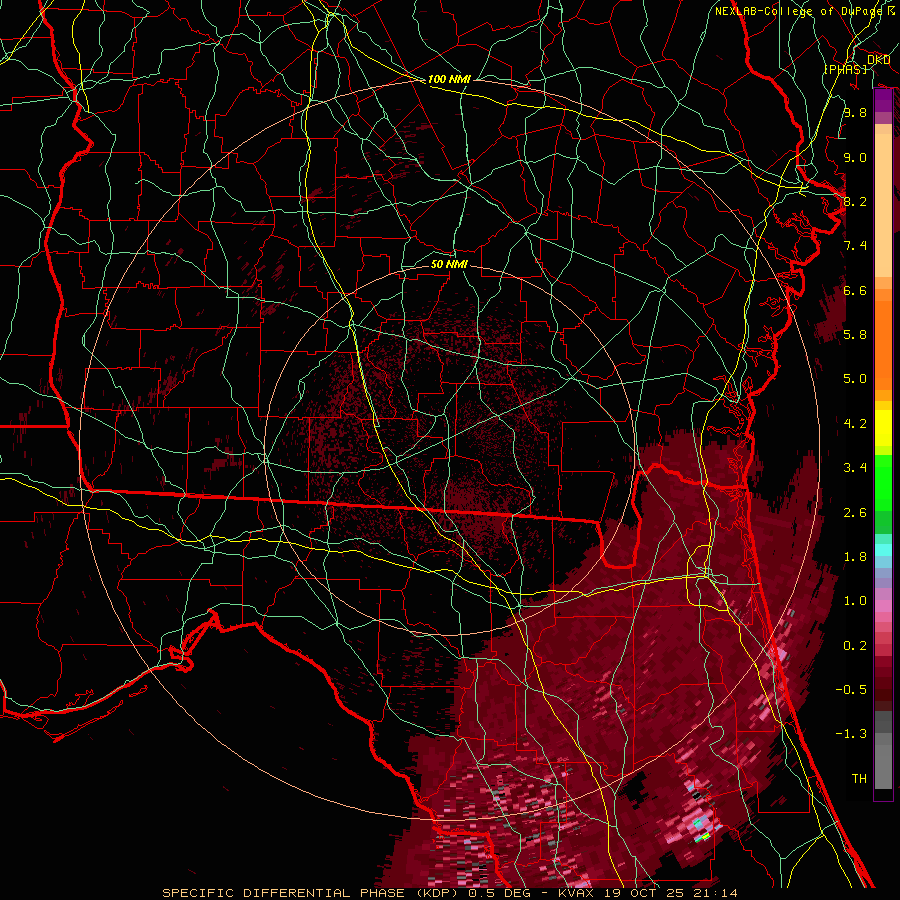900x900 pixels.
Task: Click the 3.4 value on the color scale
Action: pyautogui.click(x=855, y=468)
